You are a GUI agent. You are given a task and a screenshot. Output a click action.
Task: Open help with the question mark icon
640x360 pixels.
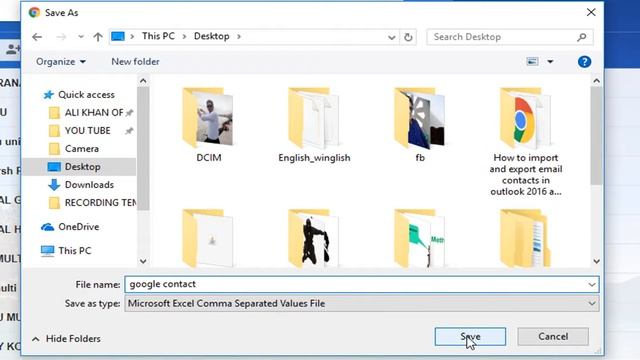(584, 62)
